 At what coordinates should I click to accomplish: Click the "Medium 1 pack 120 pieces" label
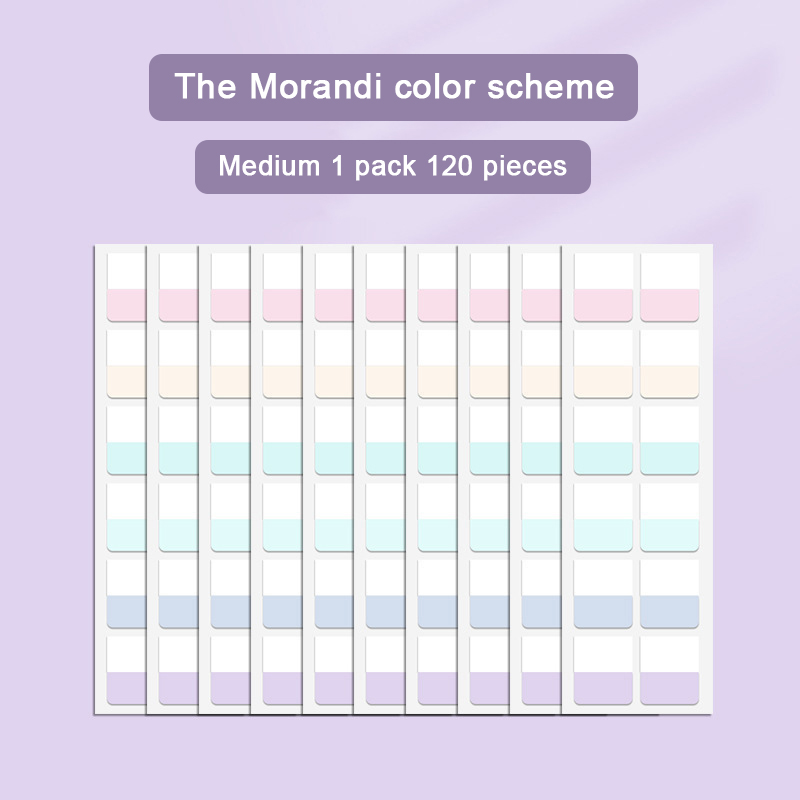tap(392, 166)
